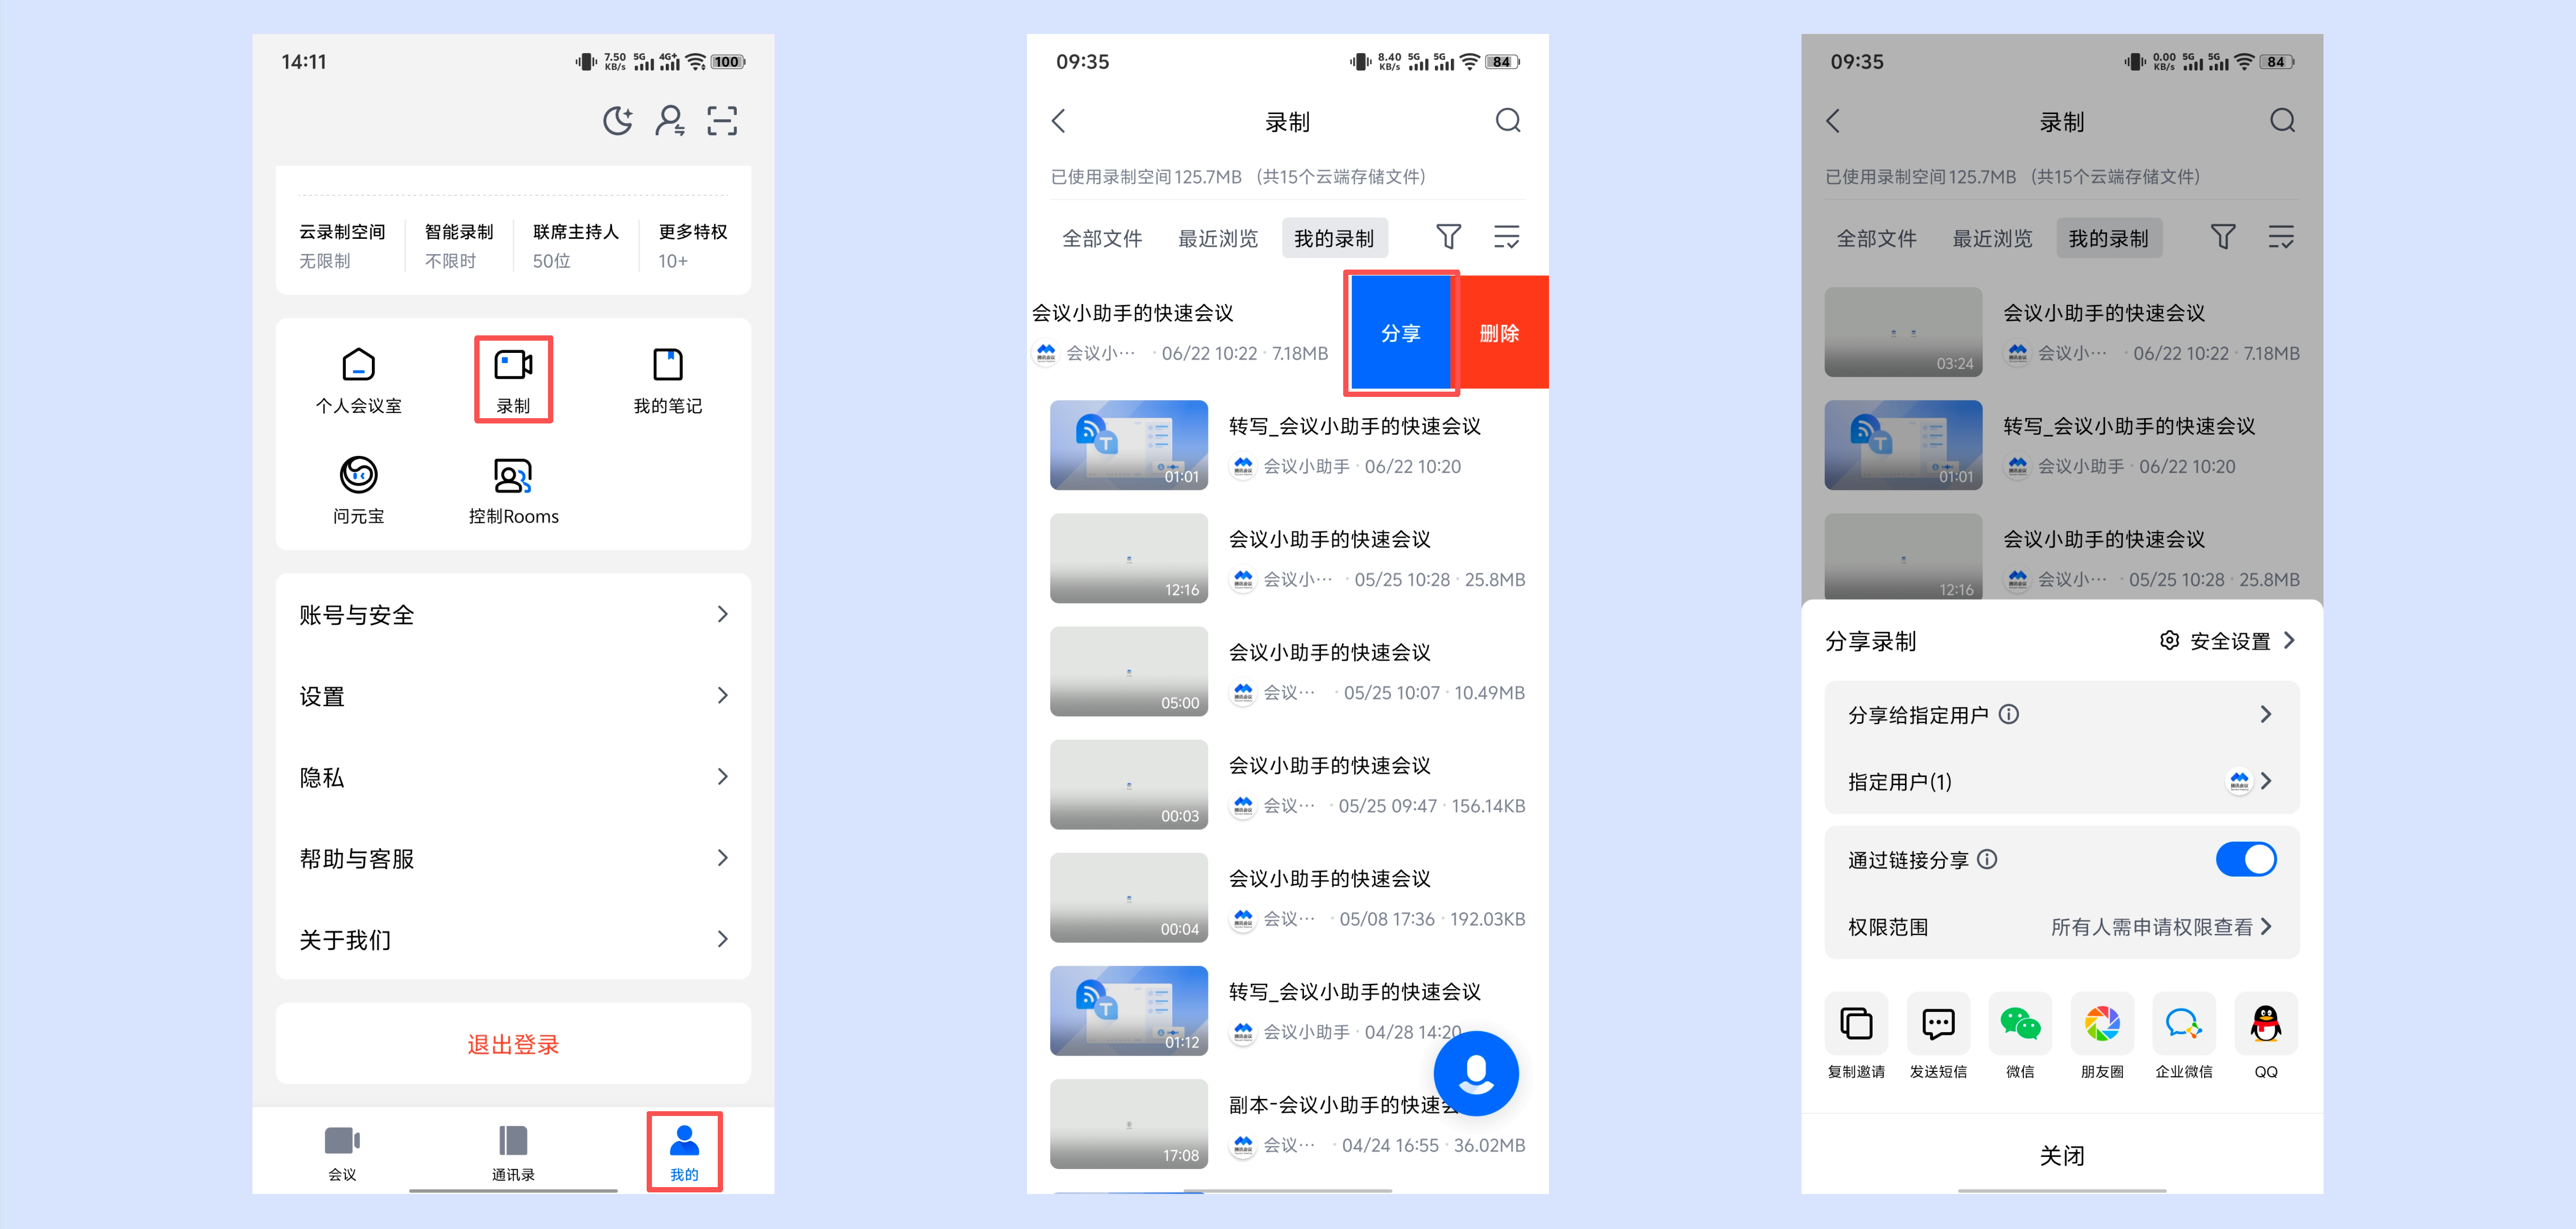Viewport: 2576px width, 1229px height.
Task: Select 全部文件 tab in middle screen
Action: point(1102,238)
